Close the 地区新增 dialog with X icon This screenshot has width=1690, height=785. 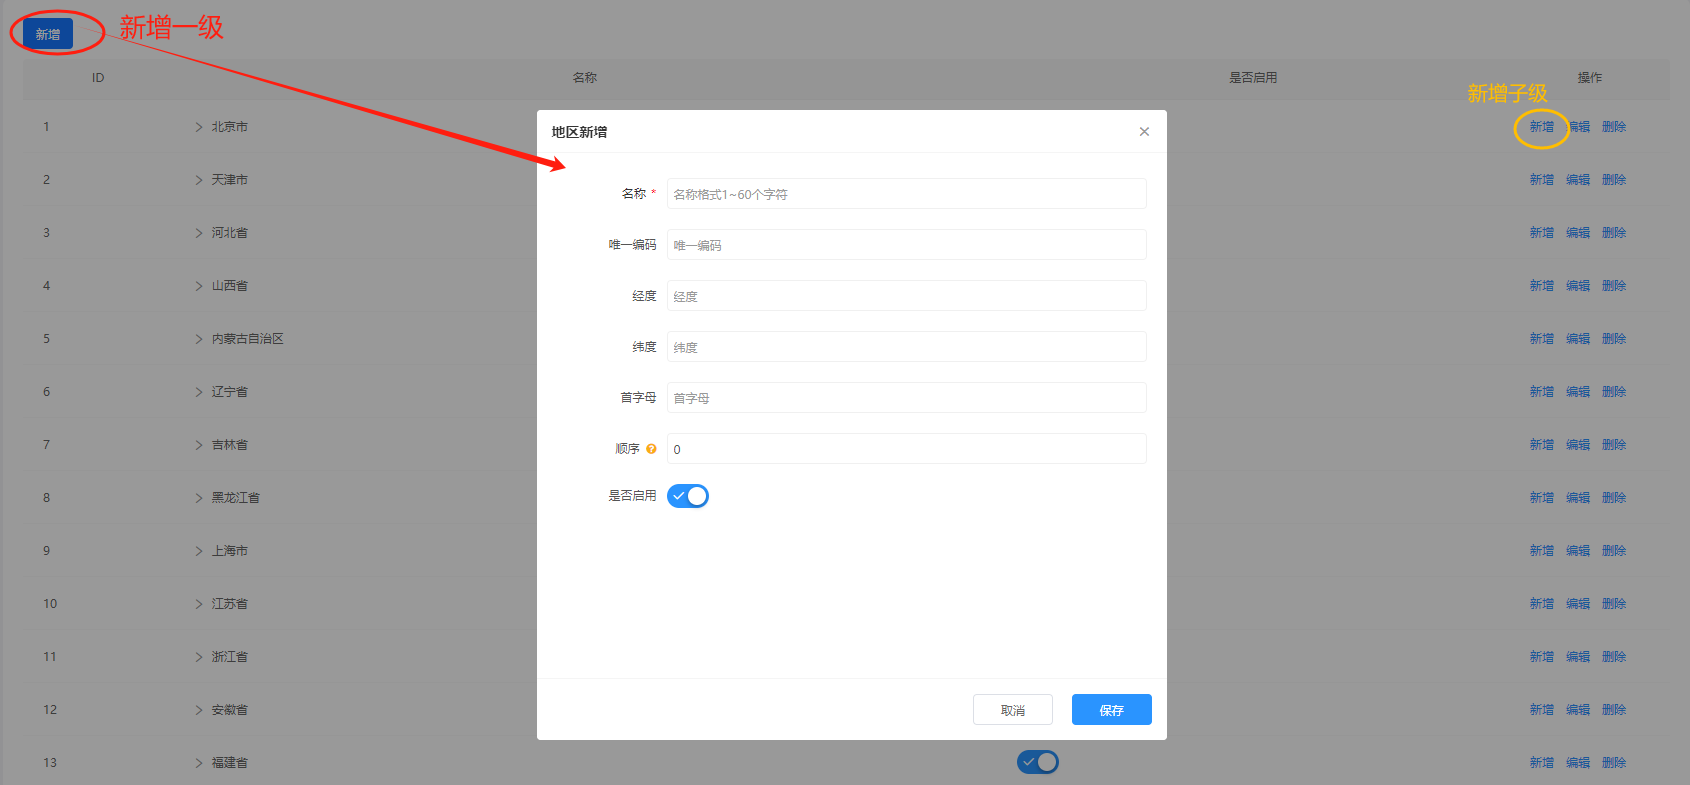1144,132
